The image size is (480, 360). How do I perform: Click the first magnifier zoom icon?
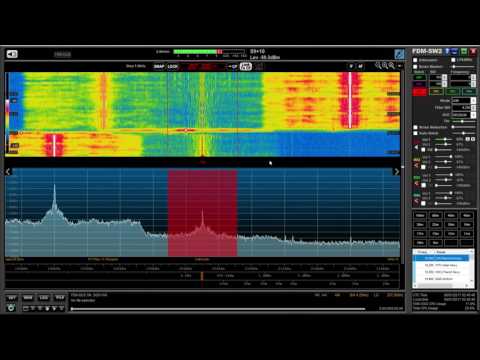[x=378, y=65]
